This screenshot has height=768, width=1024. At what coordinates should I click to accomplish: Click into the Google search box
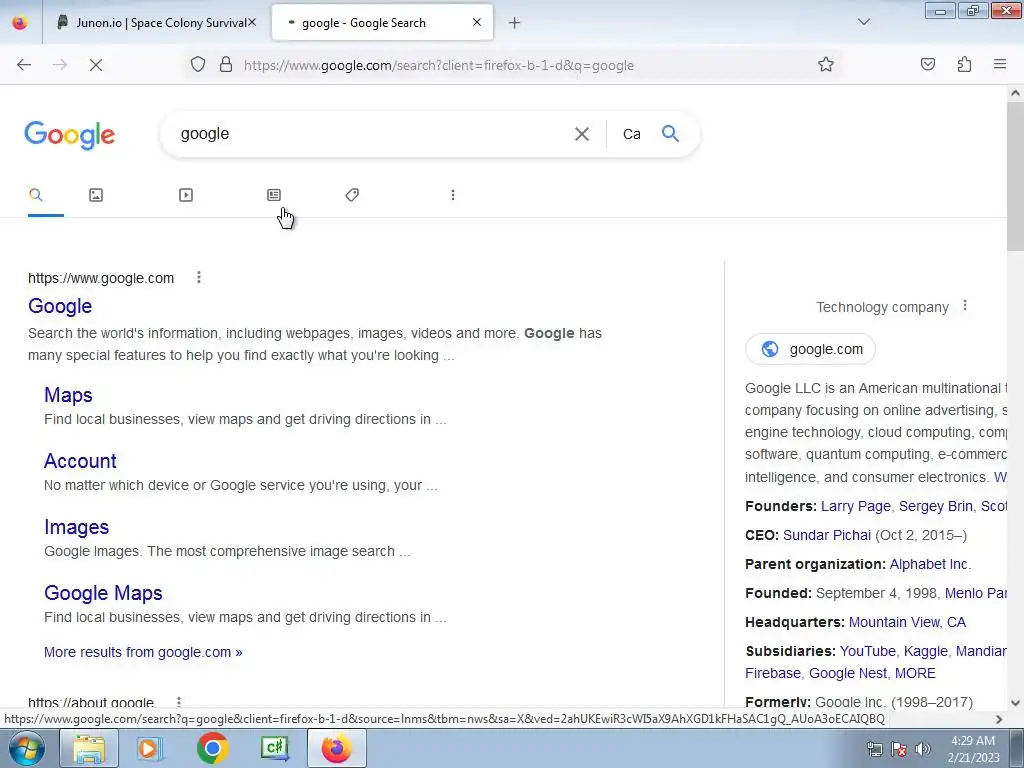coord(366,134)
